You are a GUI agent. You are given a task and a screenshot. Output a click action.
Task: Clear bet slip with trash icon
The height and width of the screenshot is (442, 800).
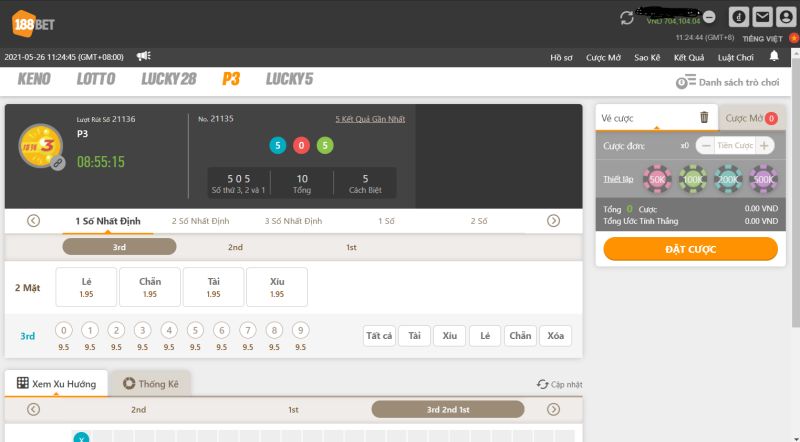[704, 118]
